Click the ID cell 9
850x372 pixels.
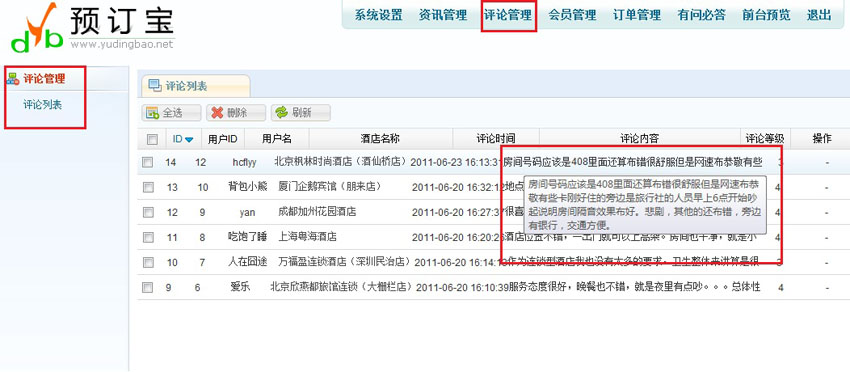169,287
